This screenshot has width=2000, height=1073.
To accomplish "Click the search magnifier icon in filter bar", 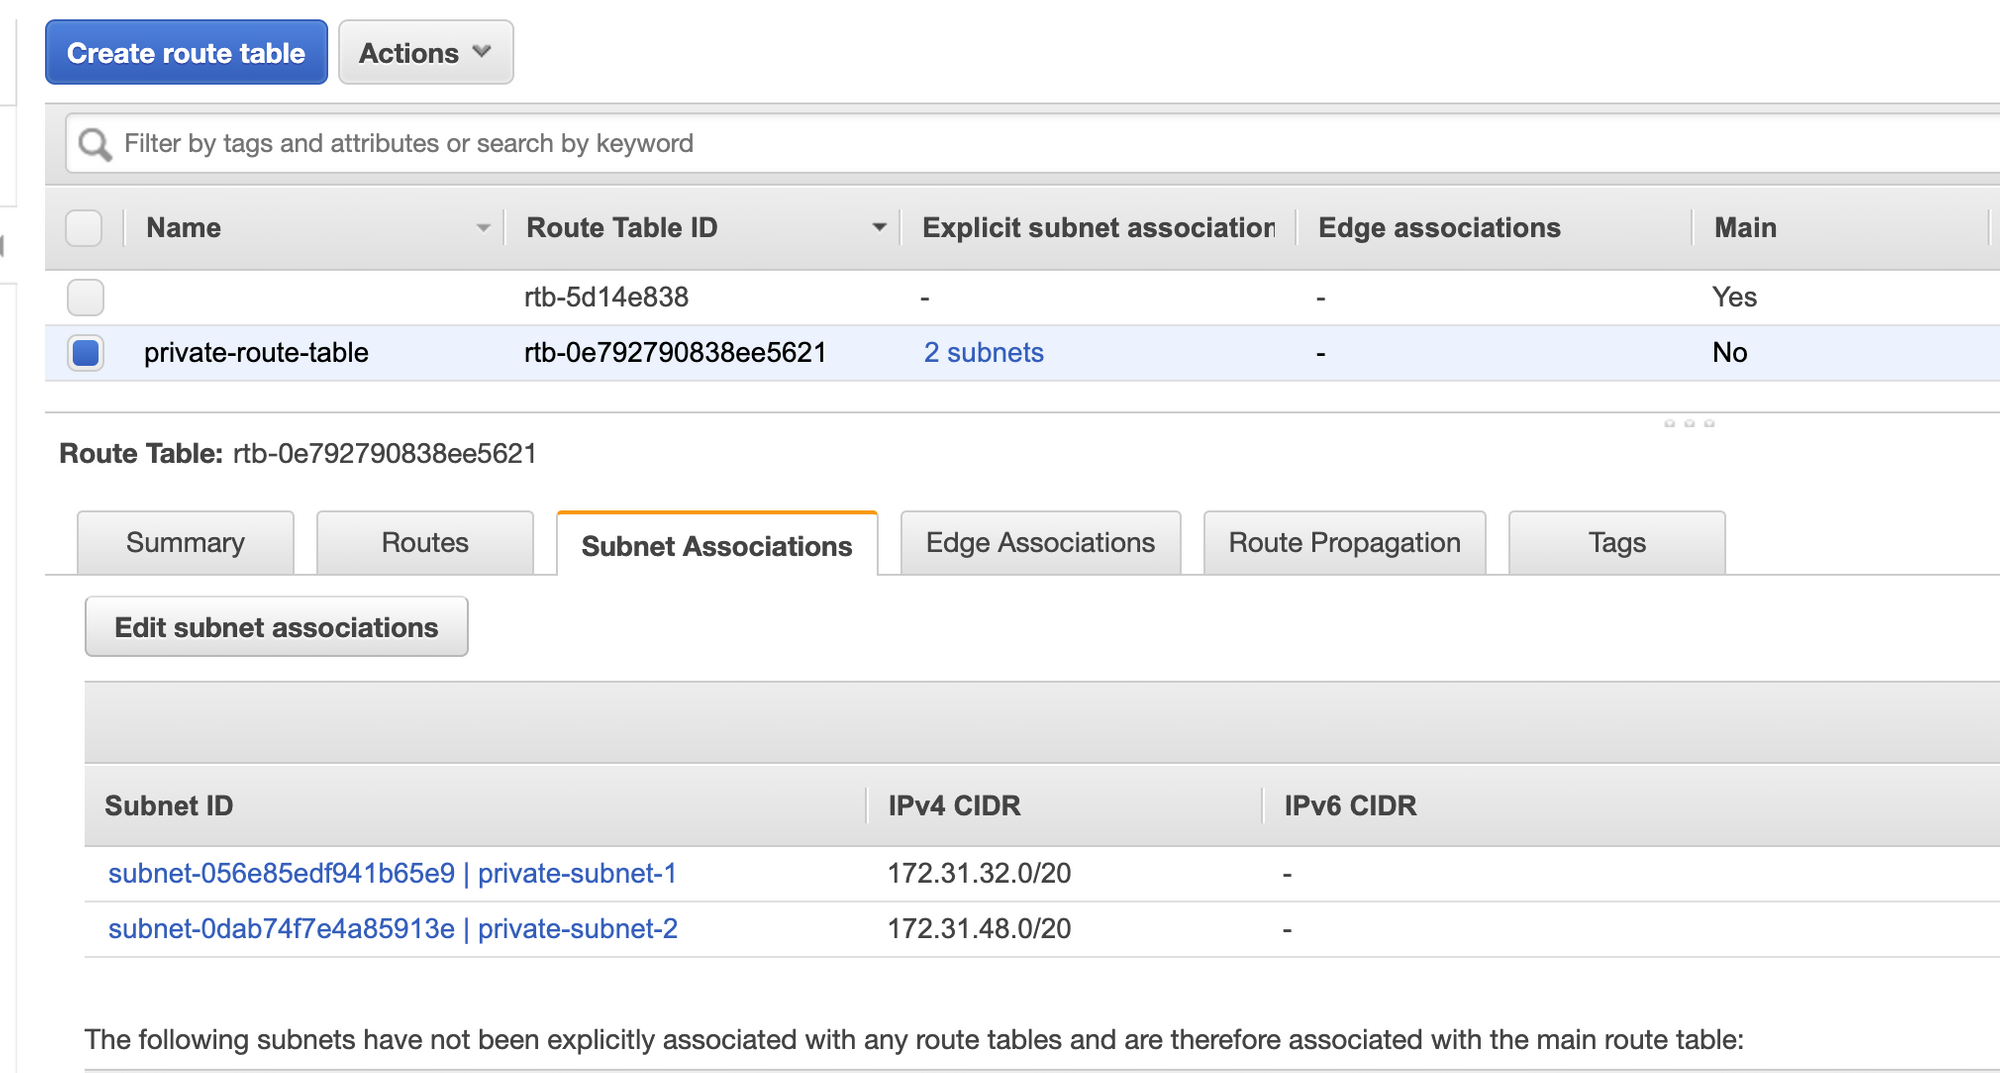I will click(95, 144).
